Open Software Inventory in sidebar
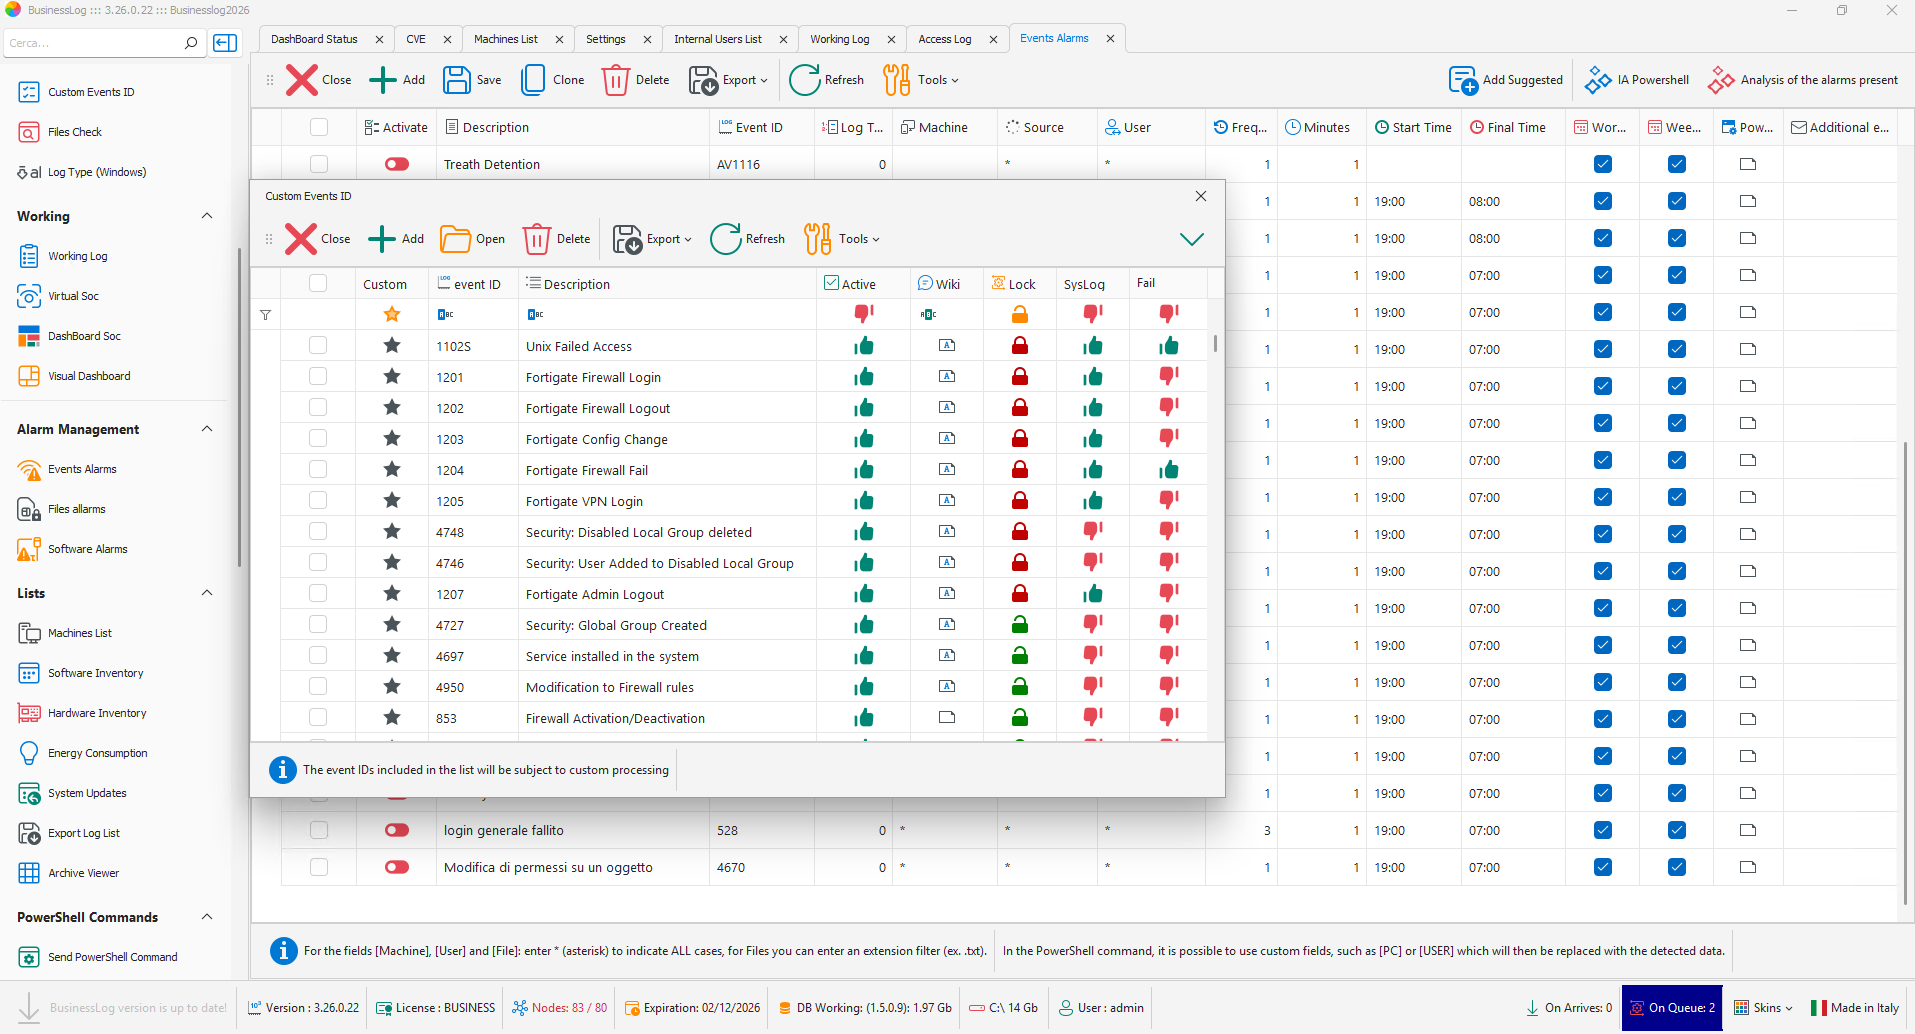 coord(95,673)
